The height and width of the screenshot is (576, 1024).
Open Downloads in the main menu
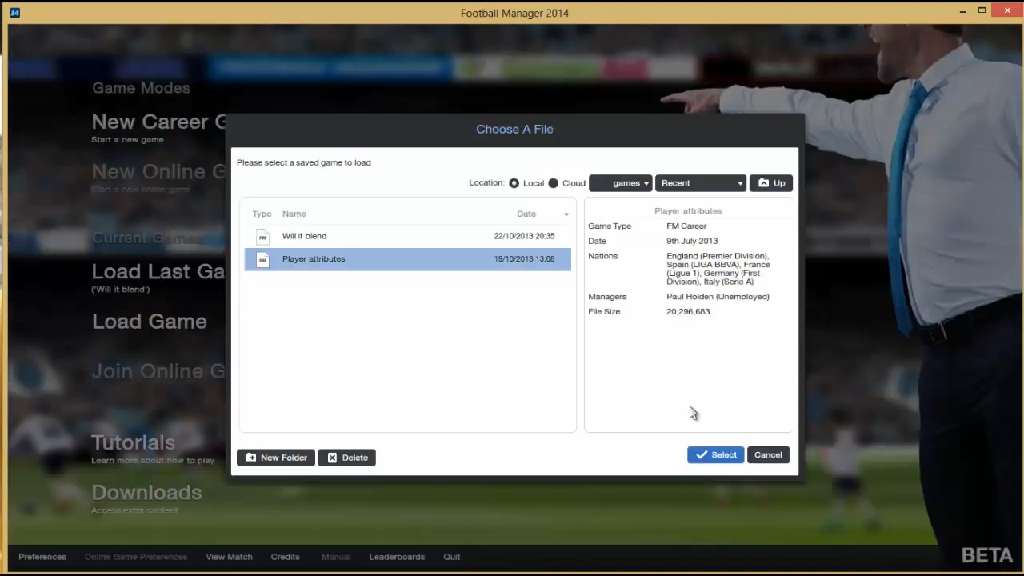pyautogui.click(x=147, y=492)
